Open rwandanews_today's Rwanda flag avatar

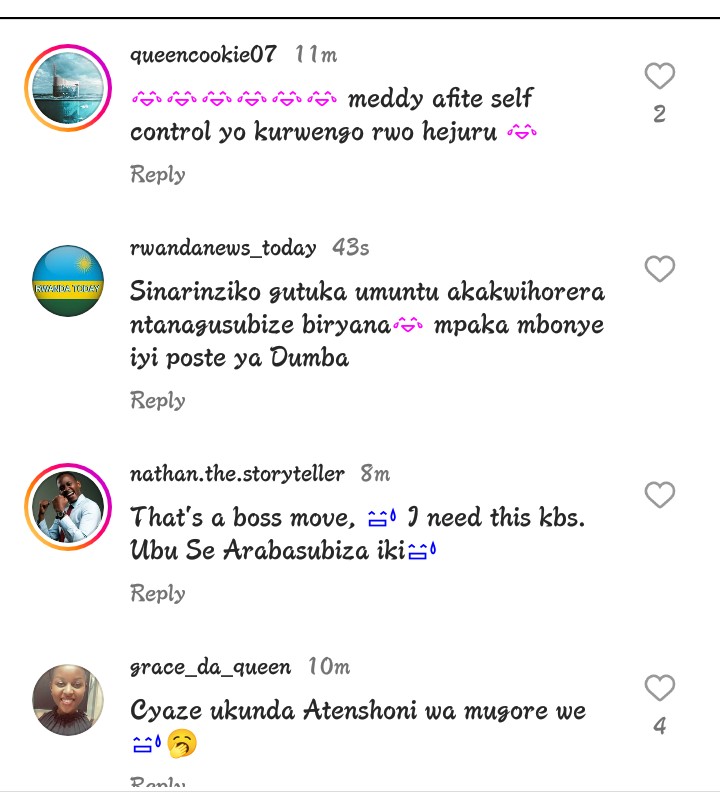tap(68, 281)
